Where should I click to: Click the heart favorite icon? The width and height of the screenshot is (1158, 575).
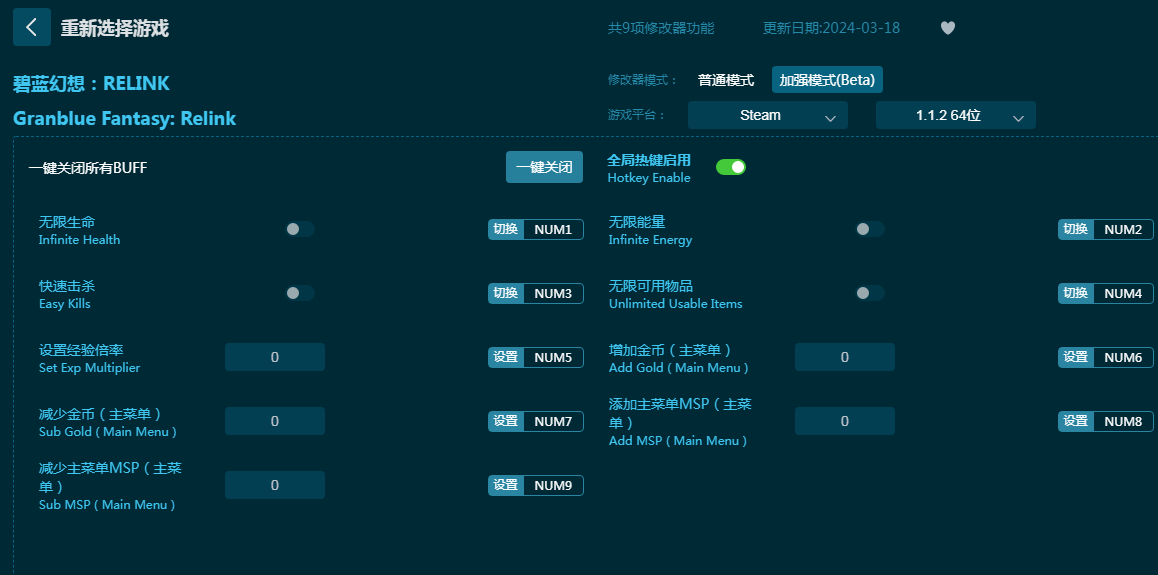point(948,28)
